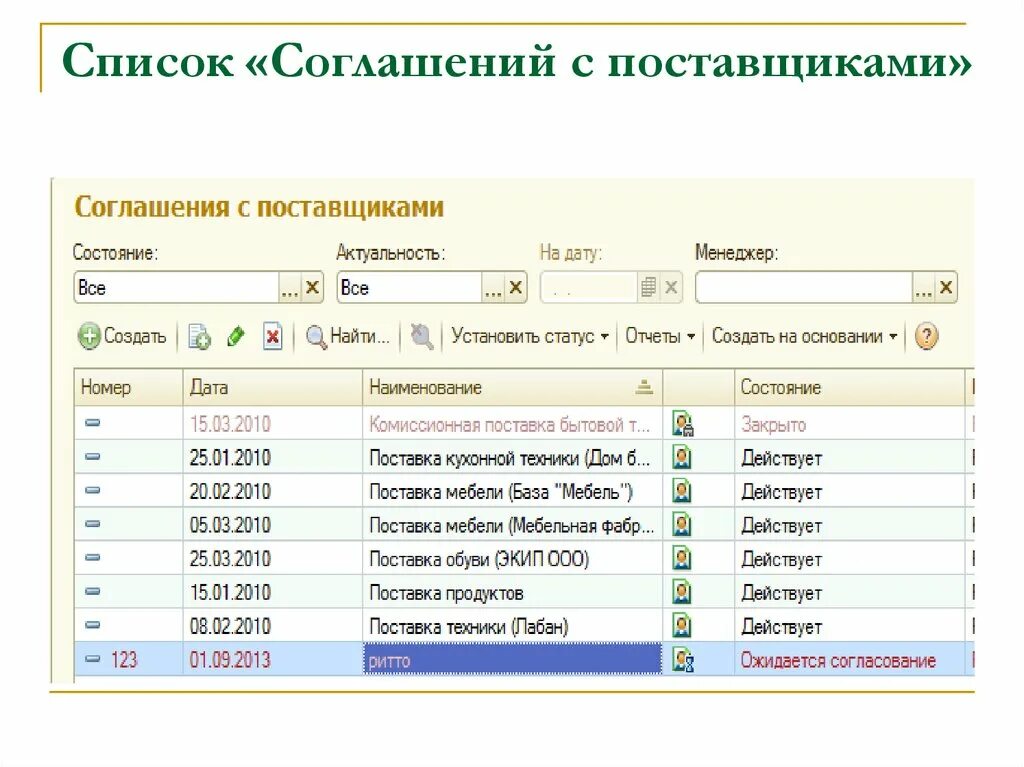
Task: Select row Поставка обуви (ЭКИП ООО)
Action: click(x=513, y=559)
